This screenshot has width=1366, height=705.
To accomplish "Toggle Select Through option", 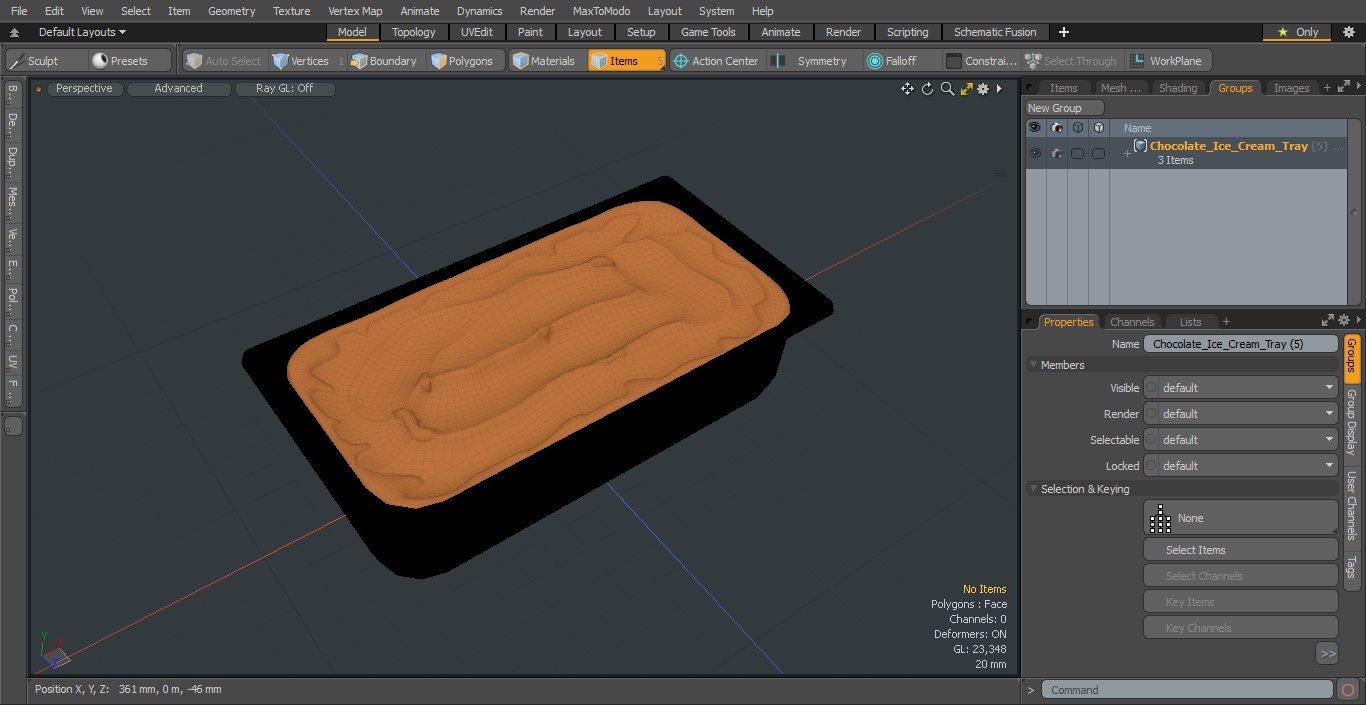I will tap(1071, 61).
